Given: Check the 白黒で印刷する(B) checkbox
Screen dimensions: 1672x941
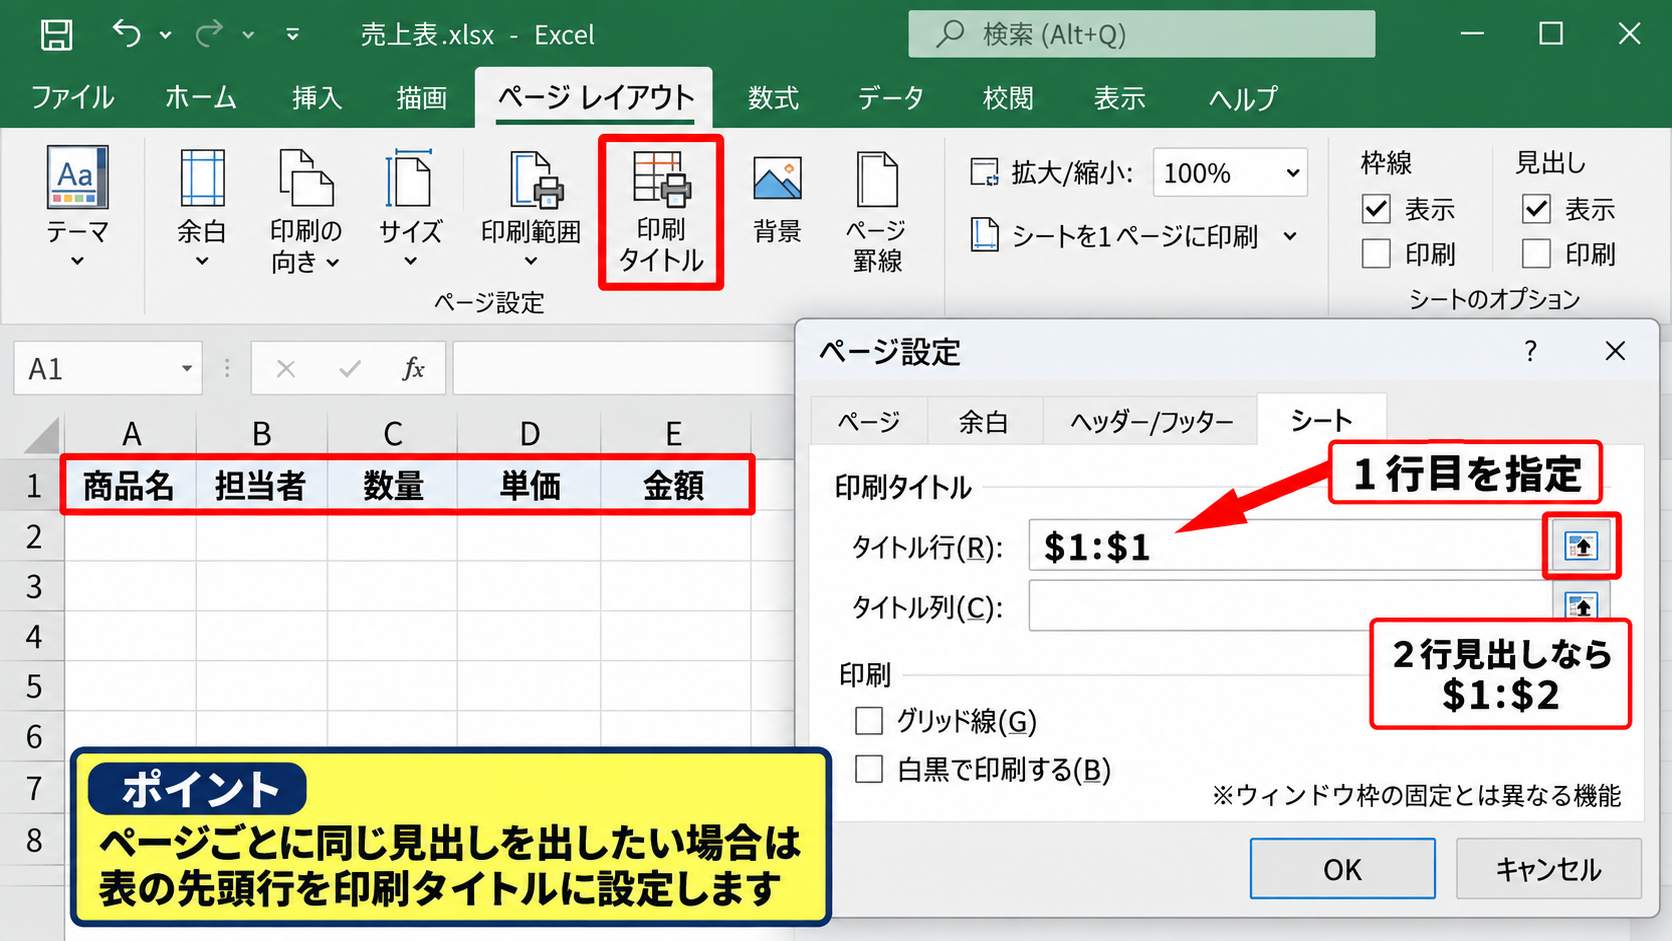Looking at the screenshot, I should click(x=869, y=769).
